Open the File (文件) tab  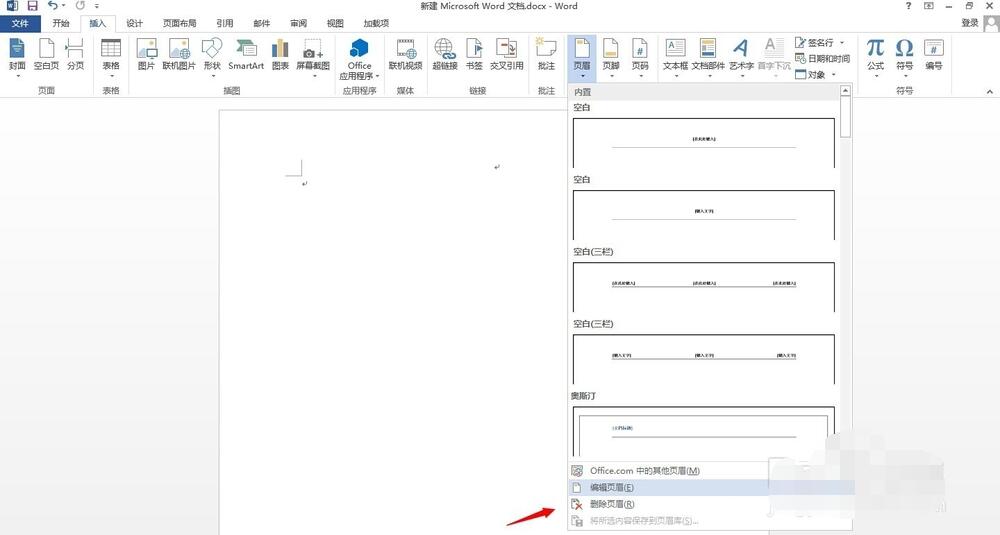tap(20, 23)
